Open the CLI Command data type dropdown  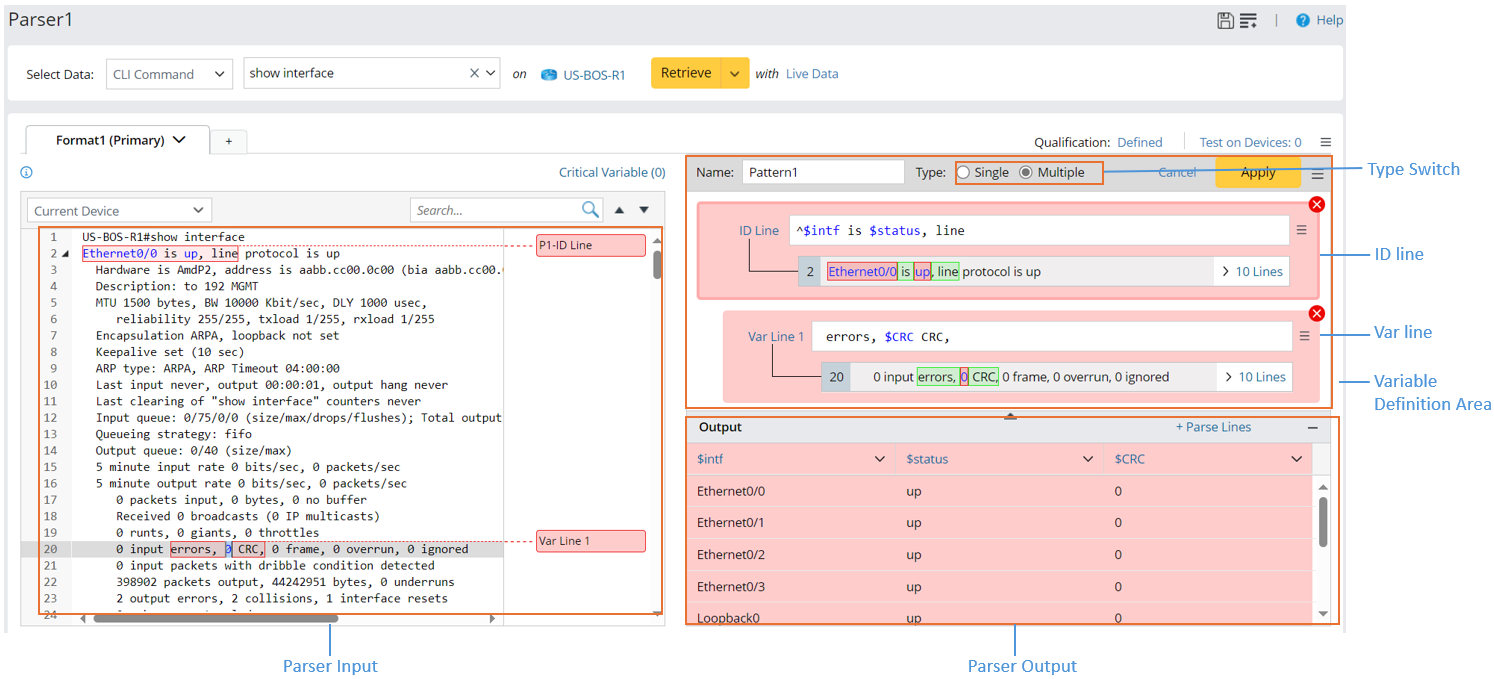pos(168,74)
